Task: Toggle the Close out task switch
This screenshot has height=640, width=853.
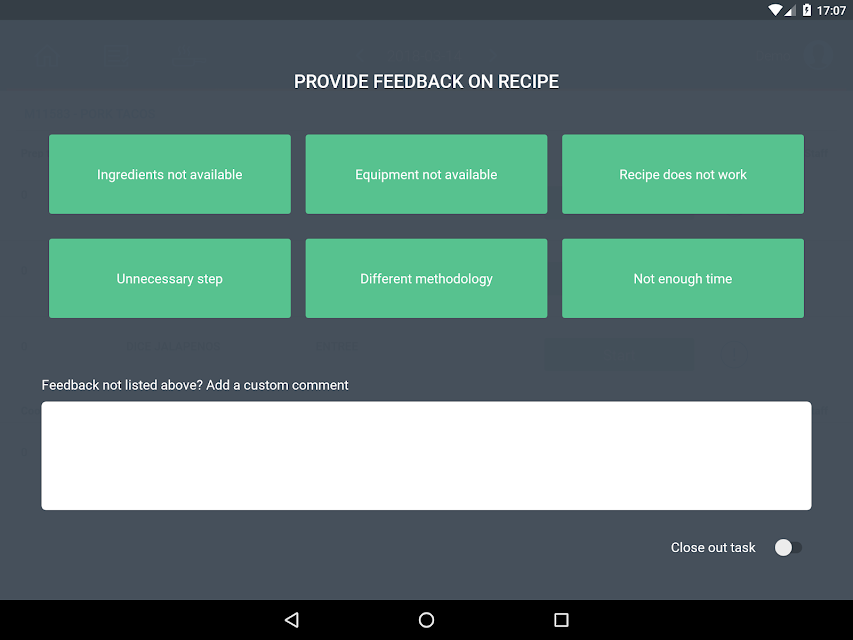Action: click(x=788, y=547)
